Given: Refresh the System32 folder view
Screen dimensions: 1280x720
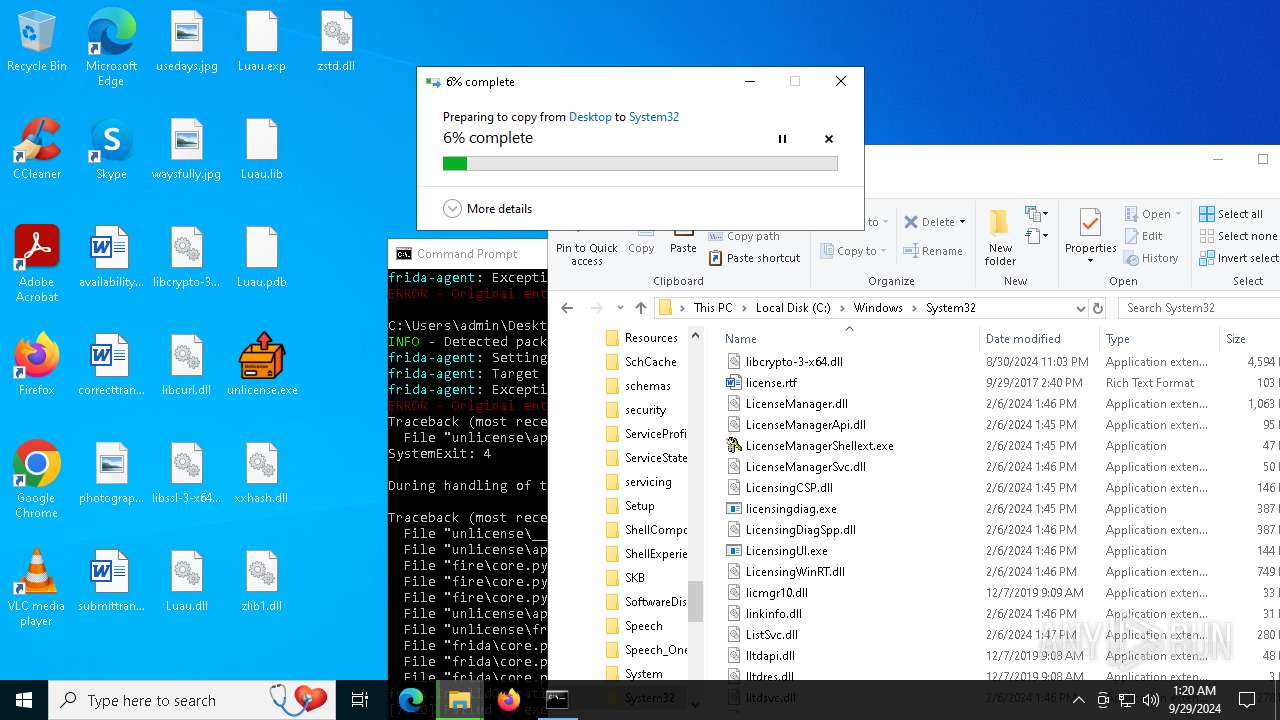Looking at the screenshot, I should [x=1098, y=308].
